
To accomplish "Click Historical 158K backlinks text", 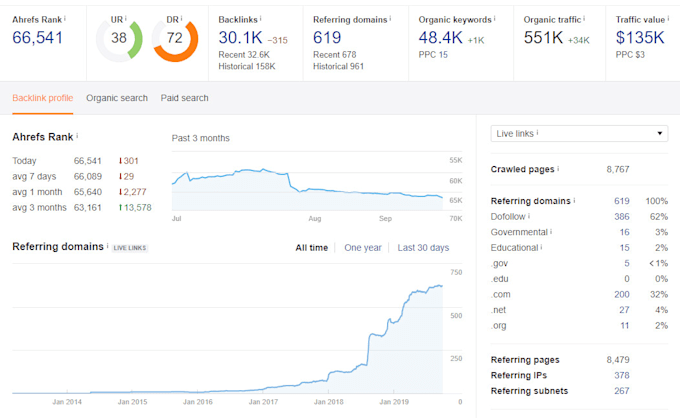I will tap(247, 66).
